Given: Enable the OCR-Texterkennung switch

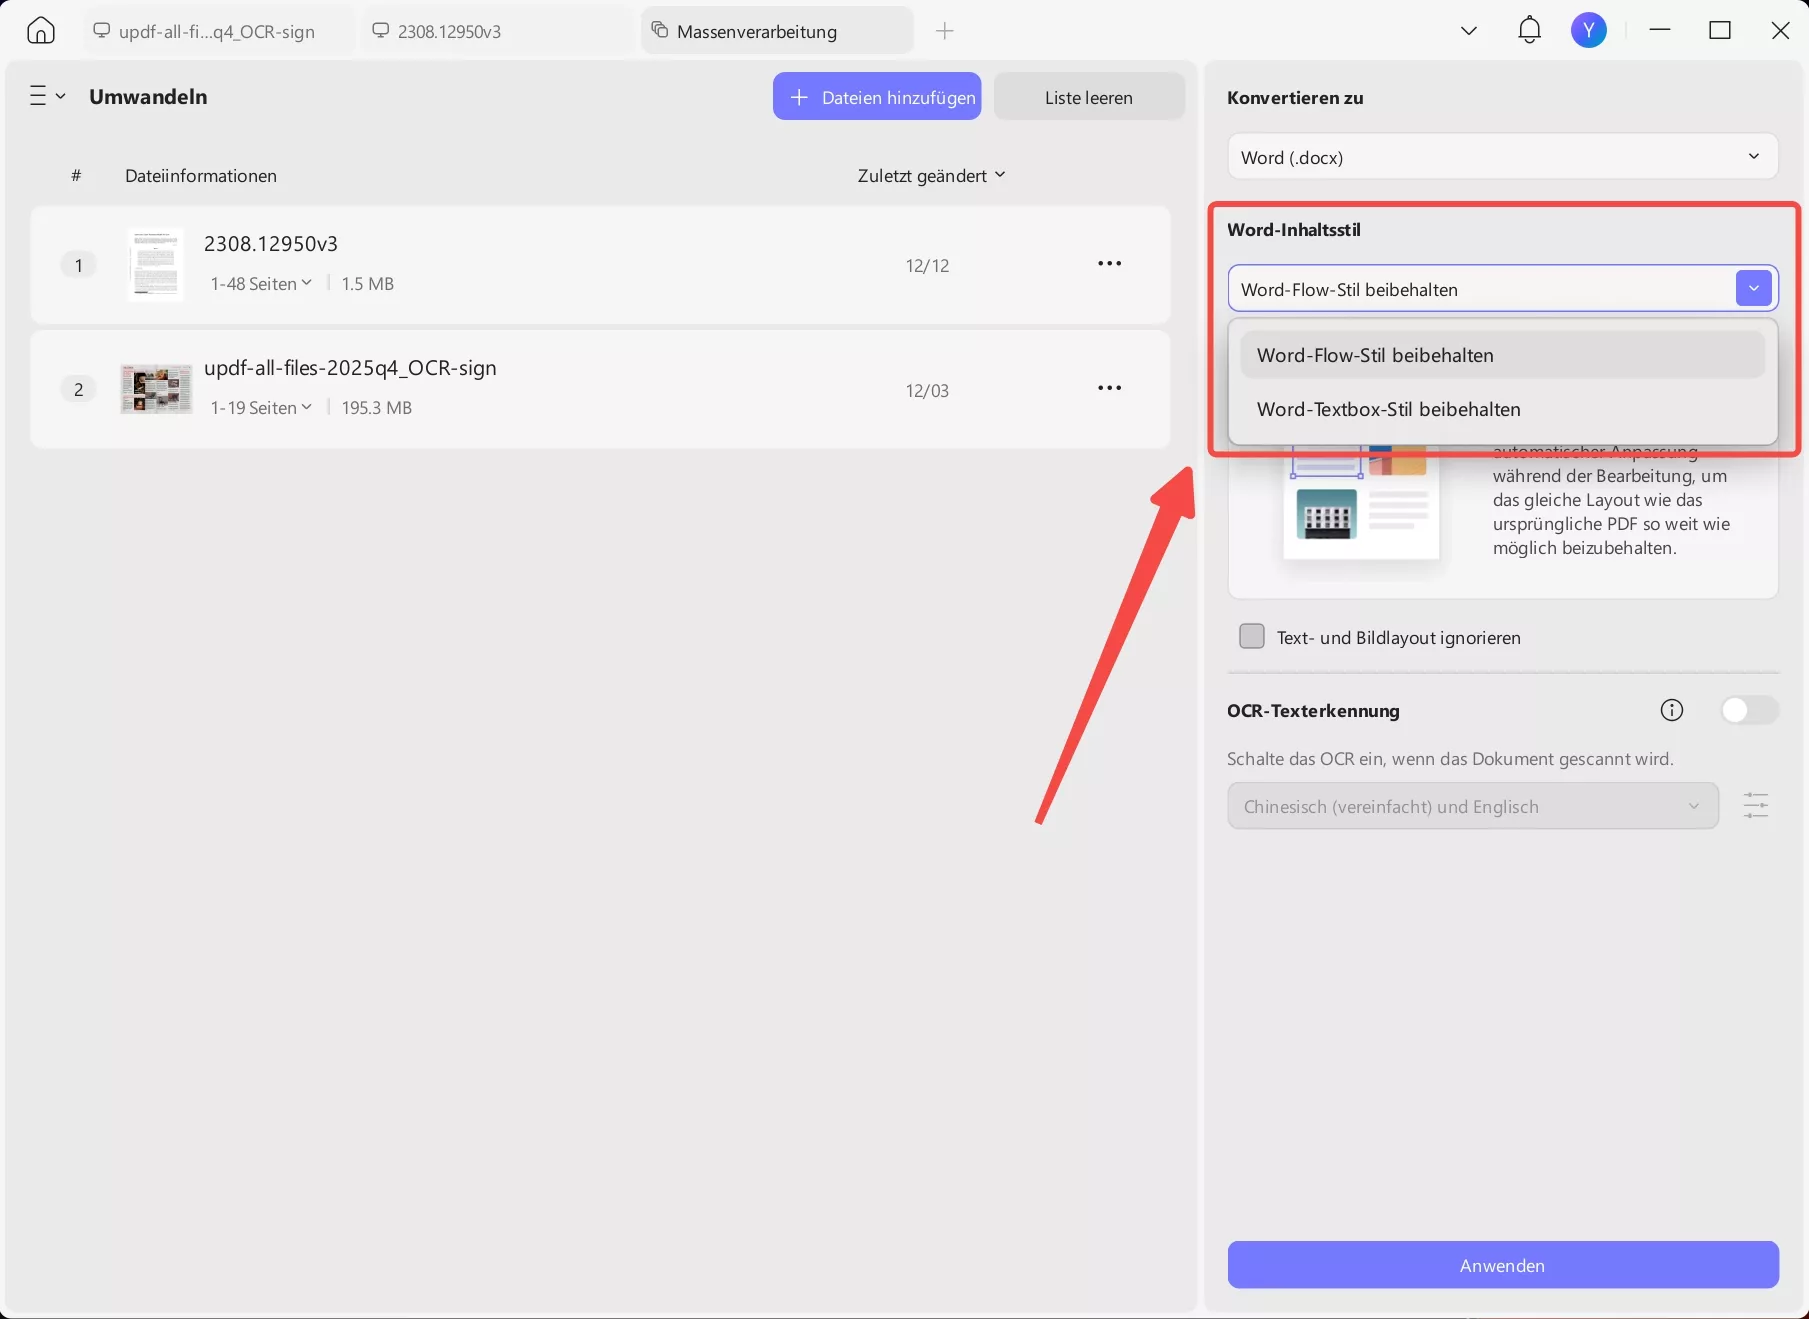Looking at the screenshot, I should (1748, 710).
